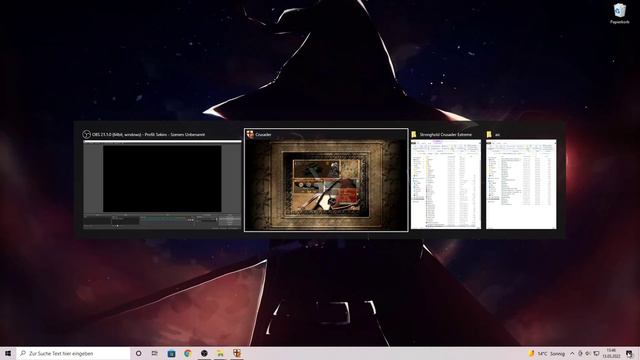Switch to the rightmost File Explorer window preview
Screen dimensions: 640x360
point(521,184)
